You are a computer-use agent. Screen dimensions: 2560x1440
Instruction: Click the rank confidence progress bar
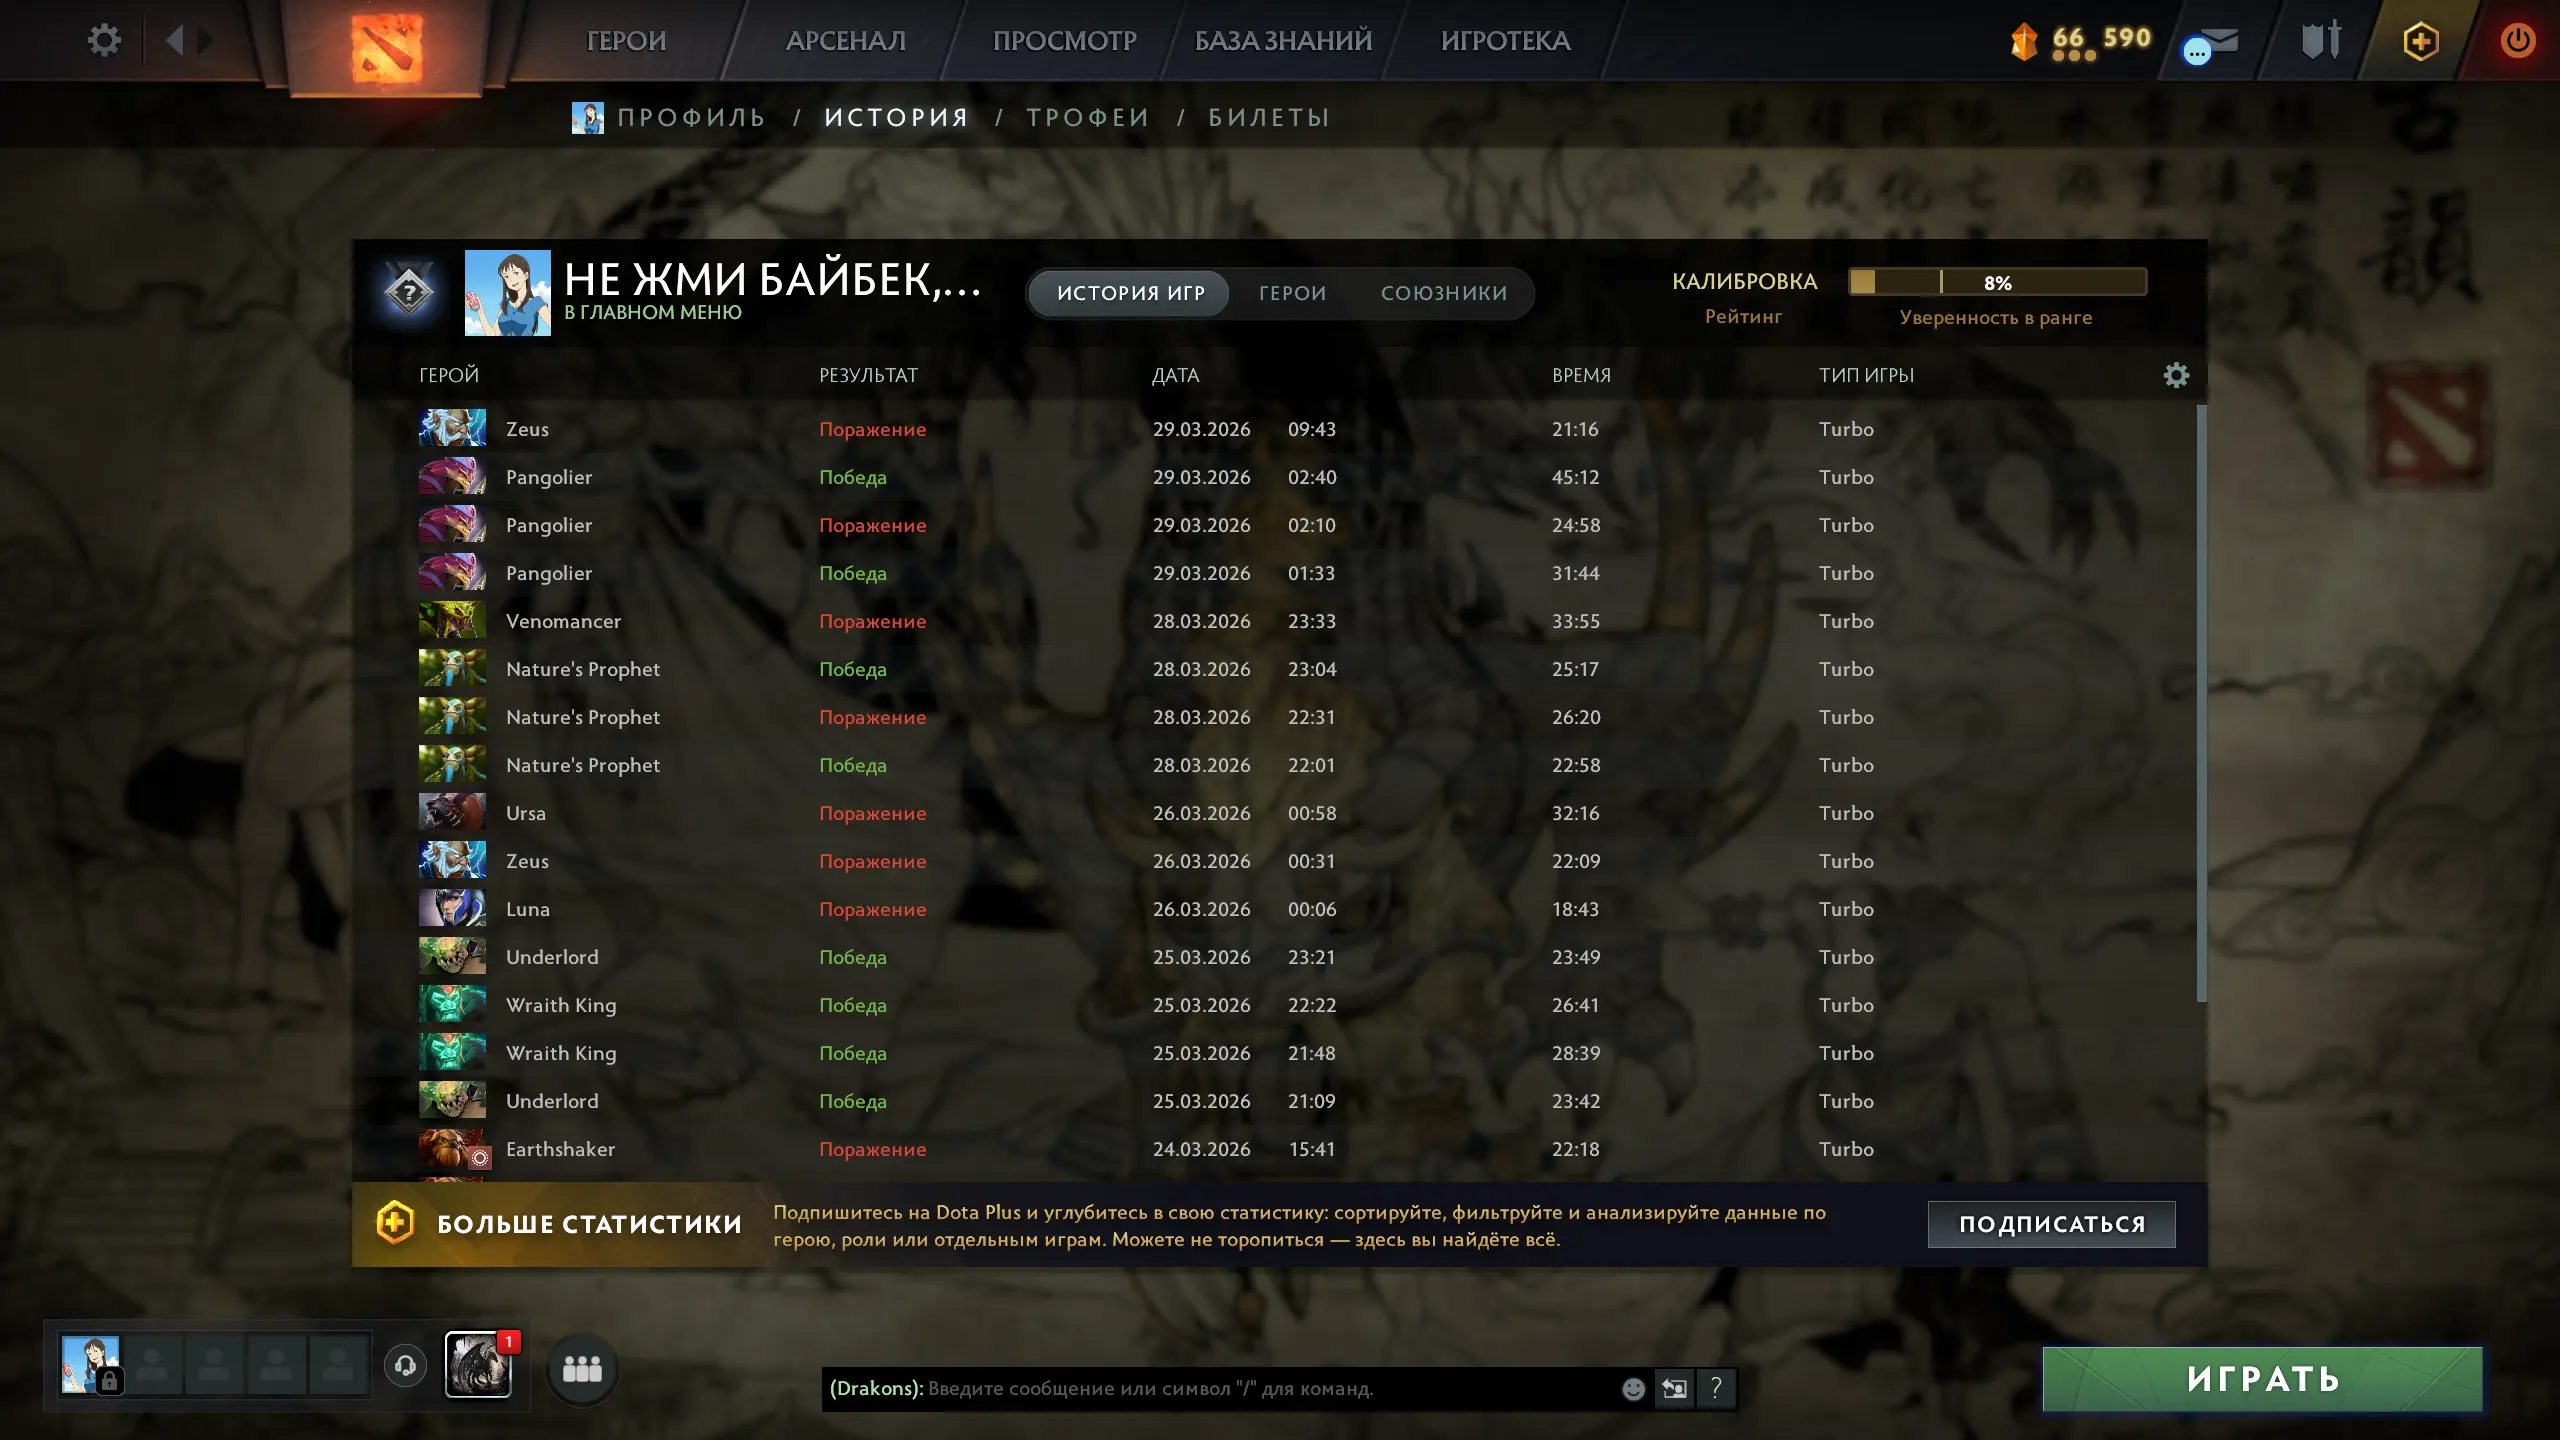(1997, 282)
